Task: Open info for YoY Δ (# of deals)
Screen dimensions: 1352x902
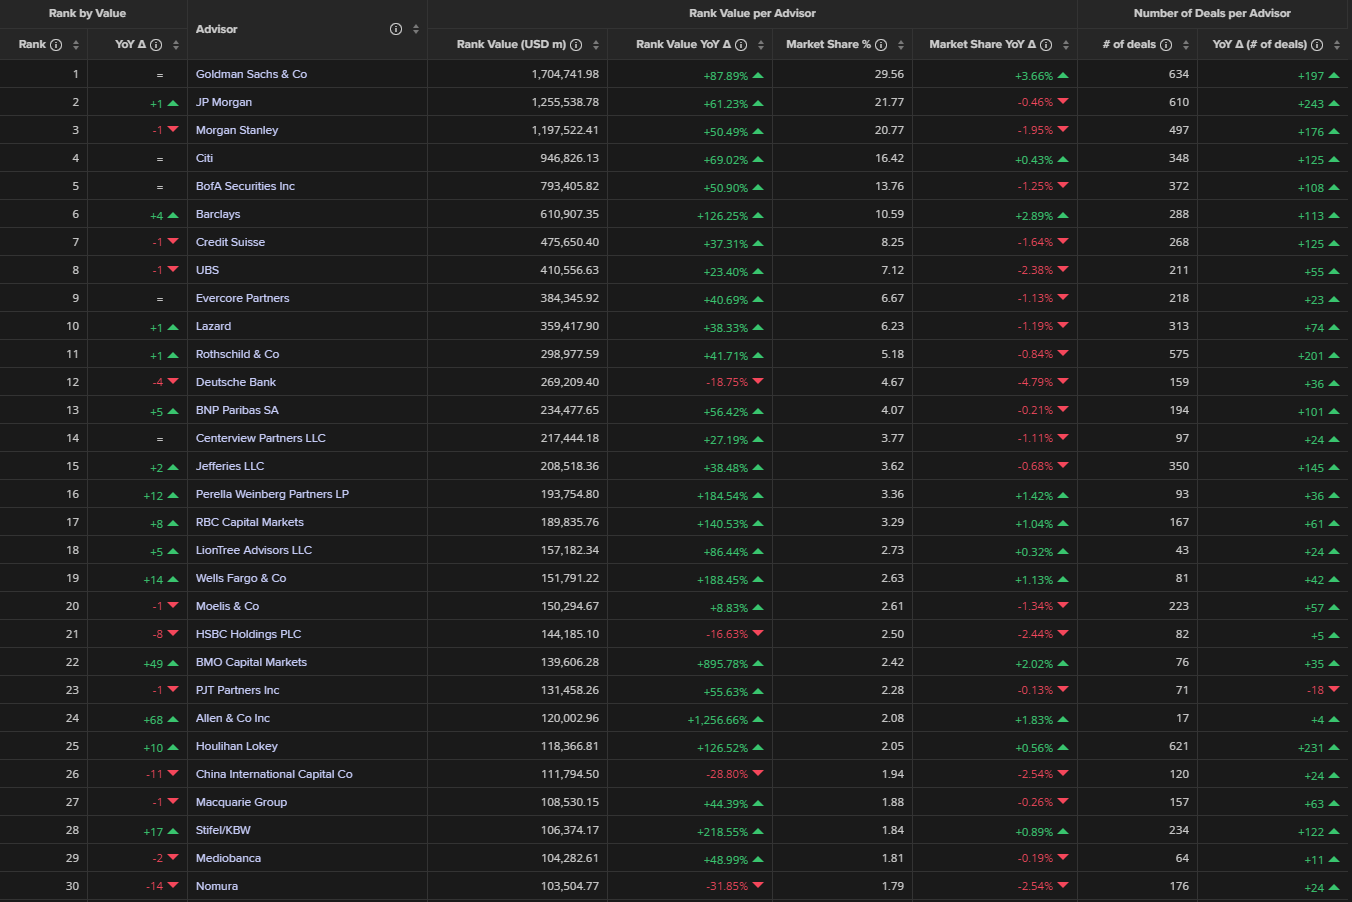Action: tap(1317, 45)
